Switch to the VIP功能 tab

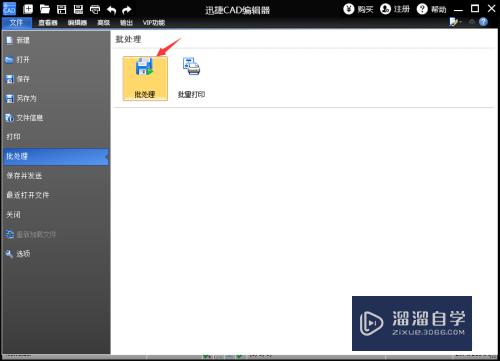pyautogui.click(x=154, y=23)
